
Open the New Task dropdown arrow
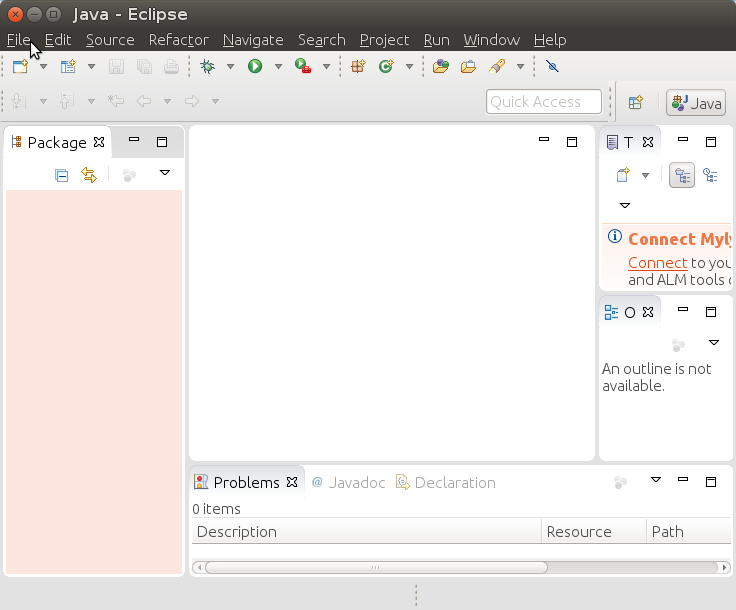645,175
